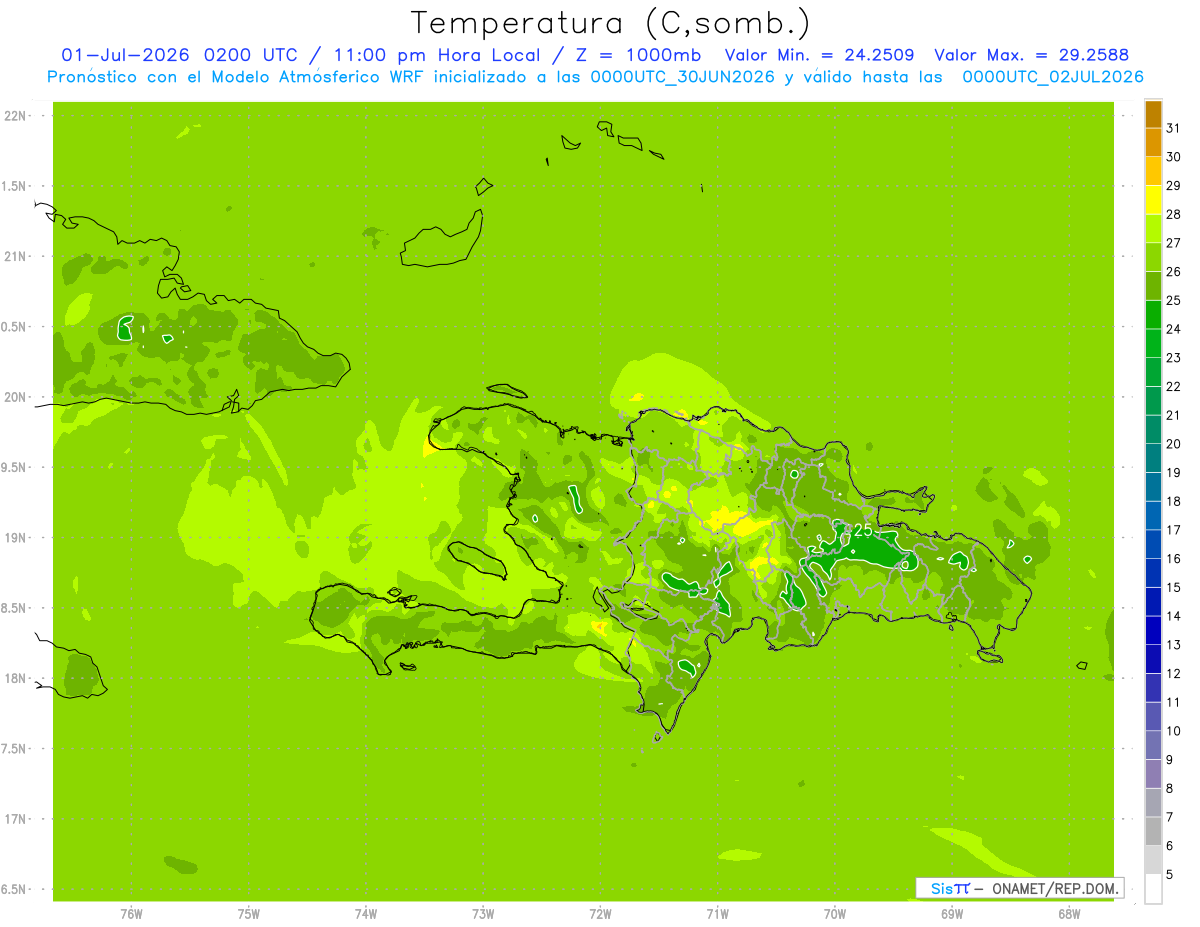Screen dimensions: 1200x927
Task: Pick the blue colorbar swatch between 16 and 17
Action: [1153, 544]
